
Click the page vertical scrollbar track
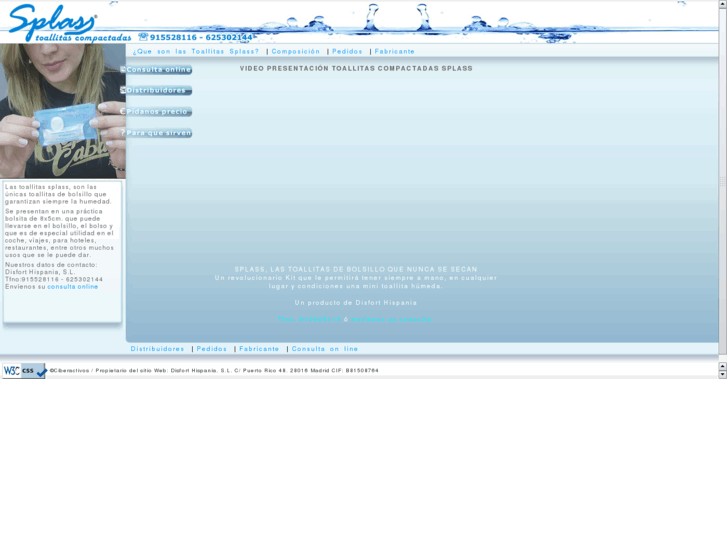722,181
